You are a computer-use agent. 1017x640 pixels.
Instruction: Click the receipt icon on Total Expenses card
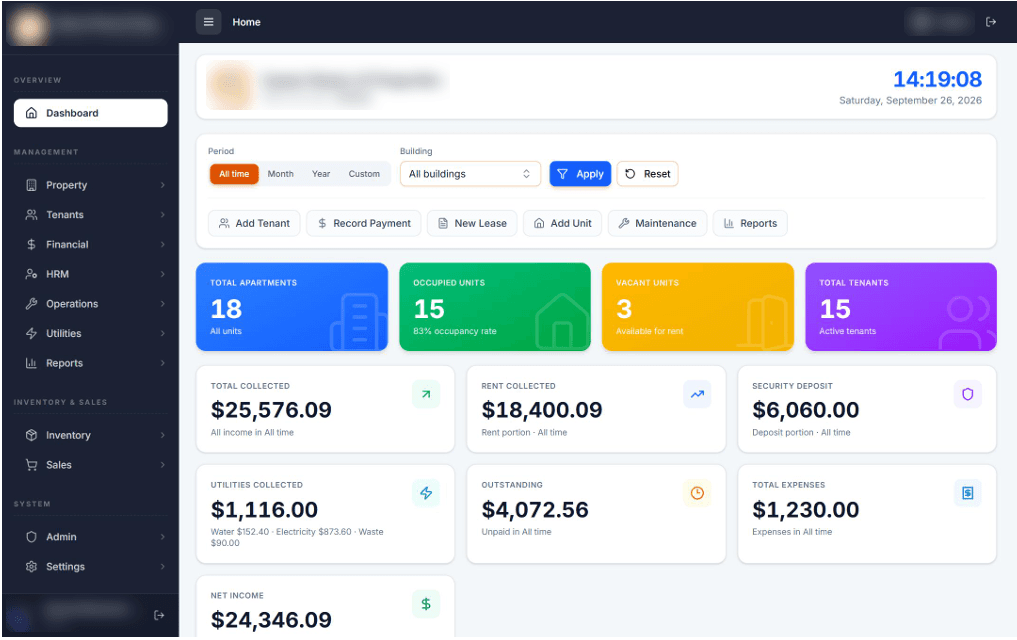click(x=968, y=493)
